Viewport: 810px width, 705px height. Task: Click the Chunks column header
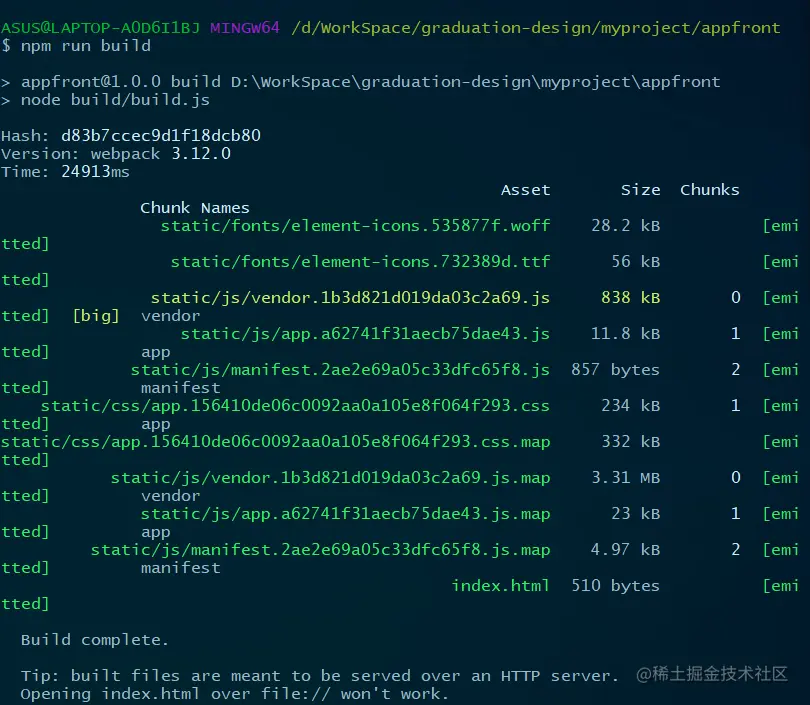[710, 190]
